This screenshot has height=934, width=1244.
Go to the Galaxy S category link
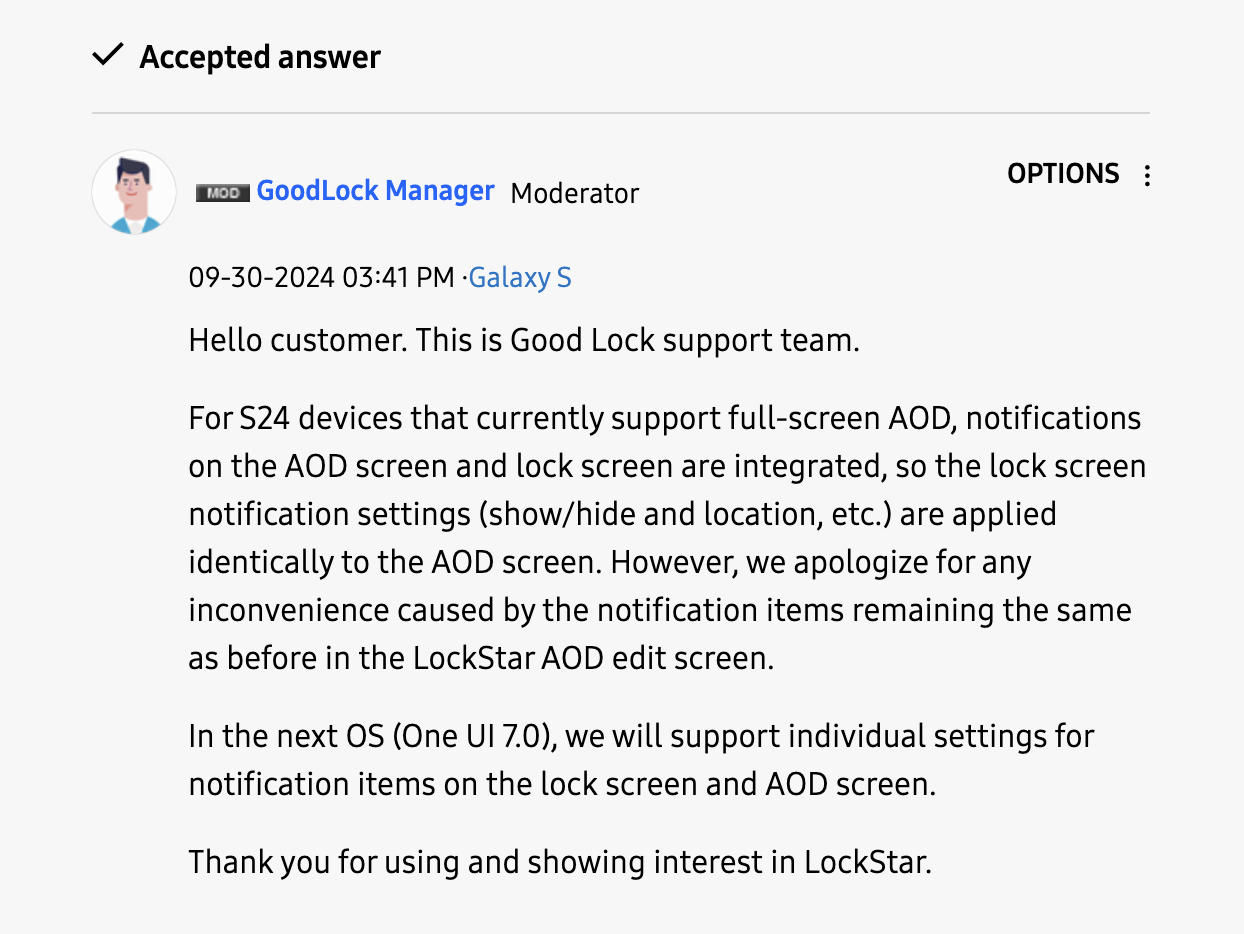[520, 277]
